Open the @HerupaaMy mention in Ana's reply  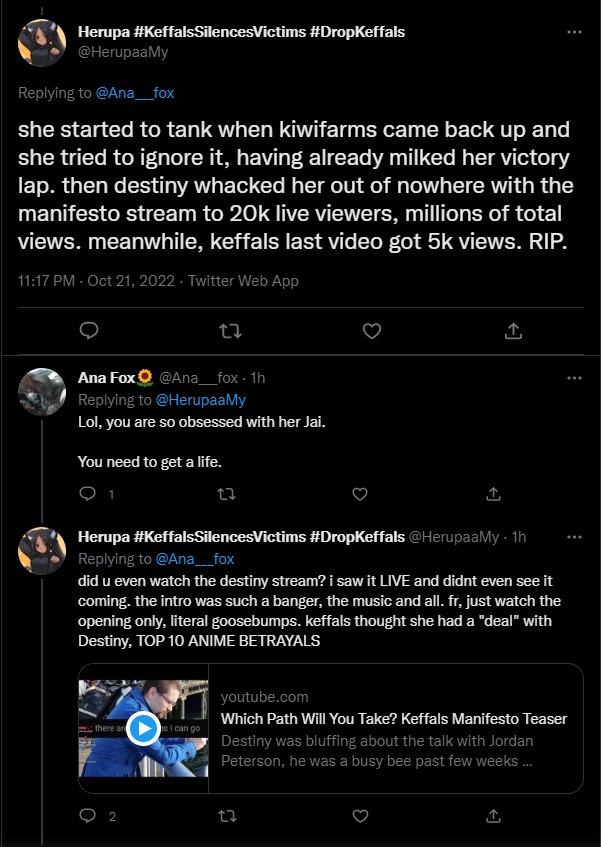198,400
